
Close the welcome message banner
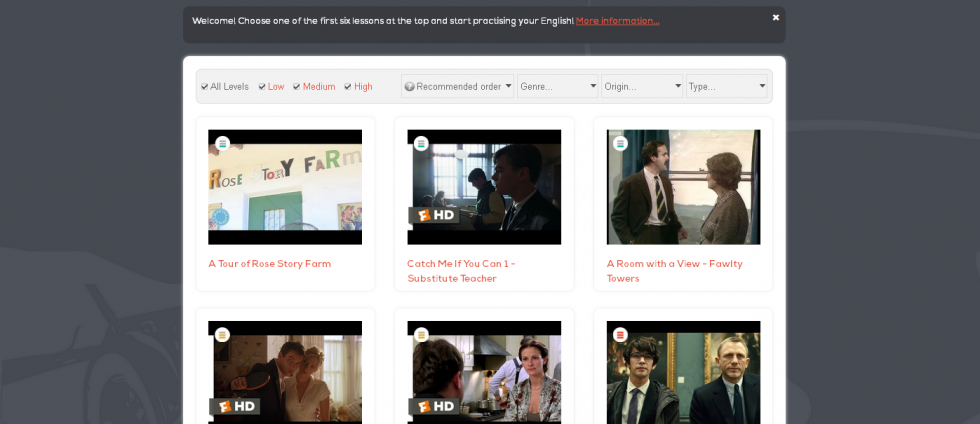click(776, 18)
